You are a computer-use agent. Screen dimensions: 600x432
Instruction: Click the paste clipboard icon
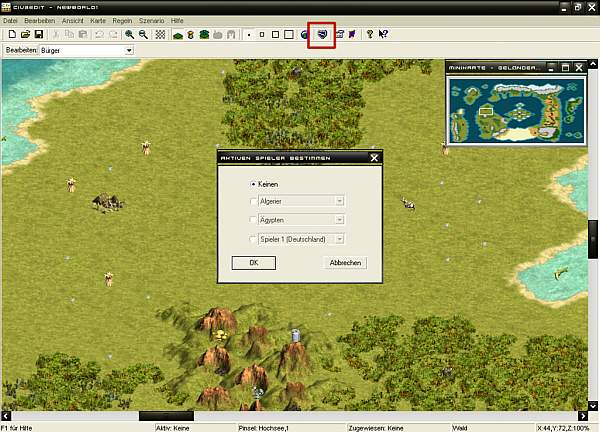(83, 34)
